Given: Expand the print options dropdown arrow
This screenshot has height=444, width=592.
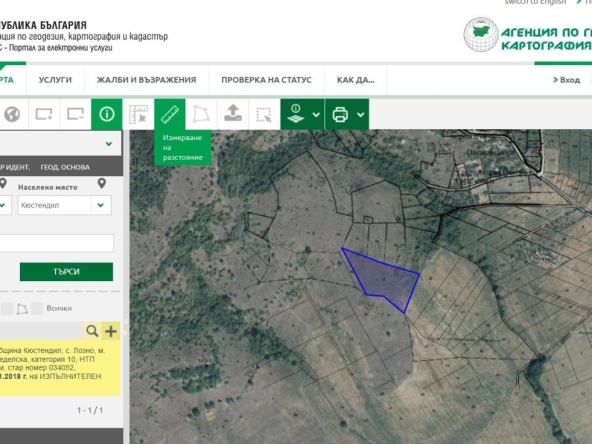Looking at the screenshot, I should coord(361,114).
